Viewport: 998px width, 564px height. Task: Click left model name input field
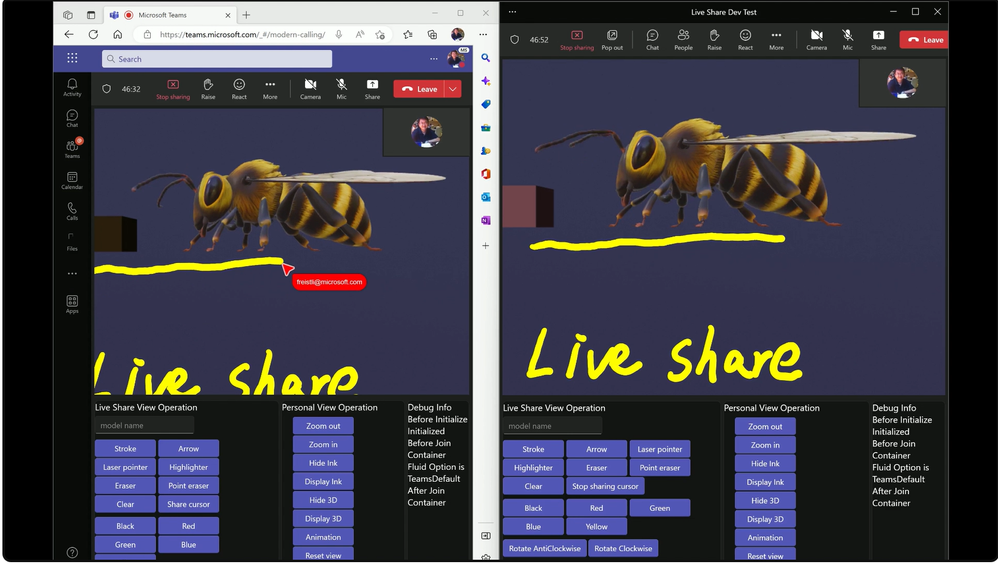[x=144, y=425]
